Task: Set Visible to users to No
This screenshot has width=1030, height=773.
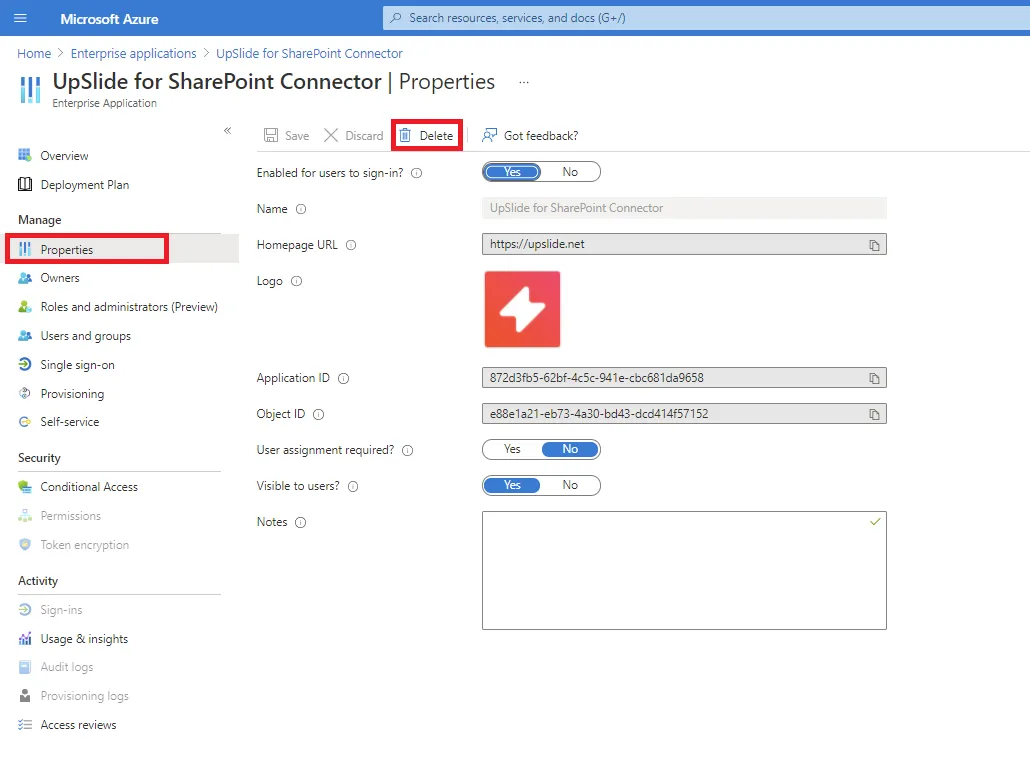Action: click(570, 485)
